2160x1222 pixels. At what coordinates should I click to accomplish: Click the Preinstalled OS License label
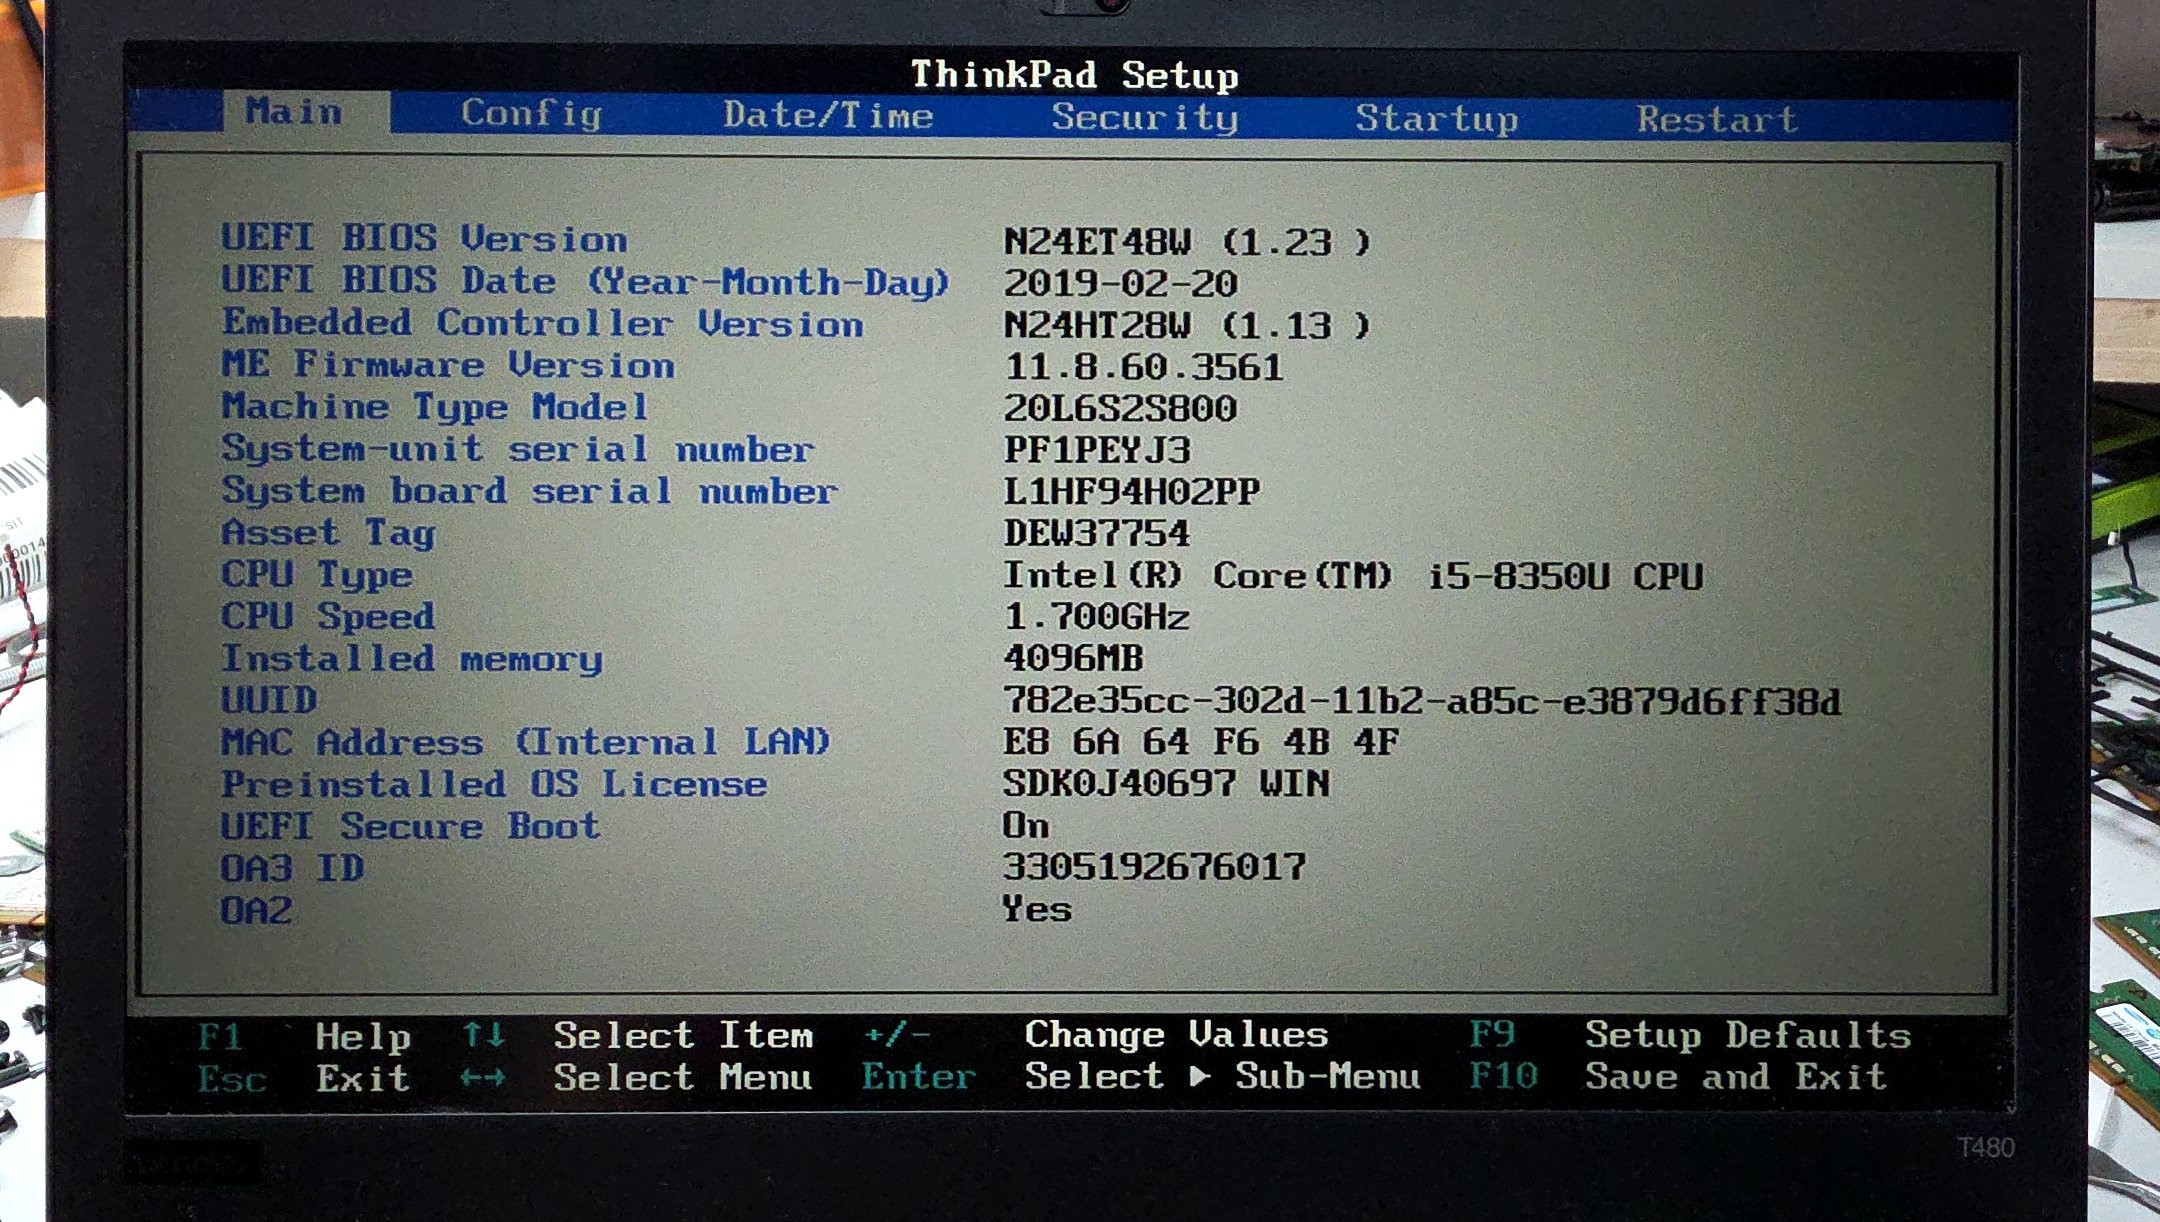pyautogui.click(x=495, y=784)
